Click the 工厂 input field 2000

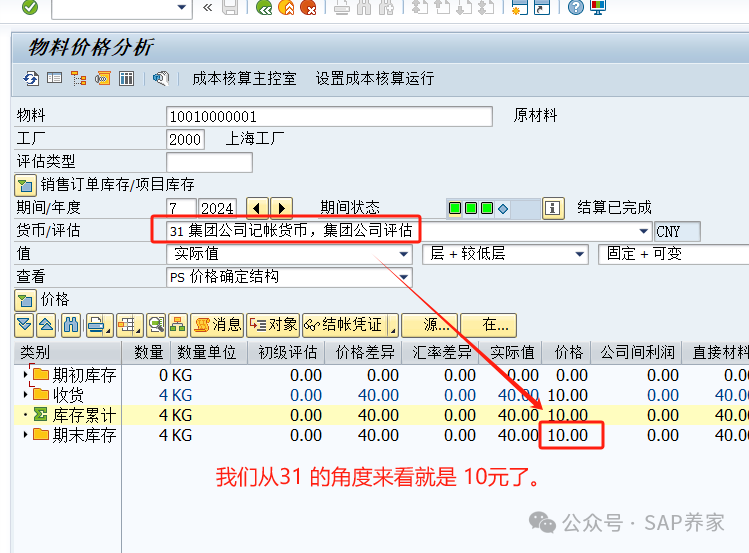[x=185, y=139]
